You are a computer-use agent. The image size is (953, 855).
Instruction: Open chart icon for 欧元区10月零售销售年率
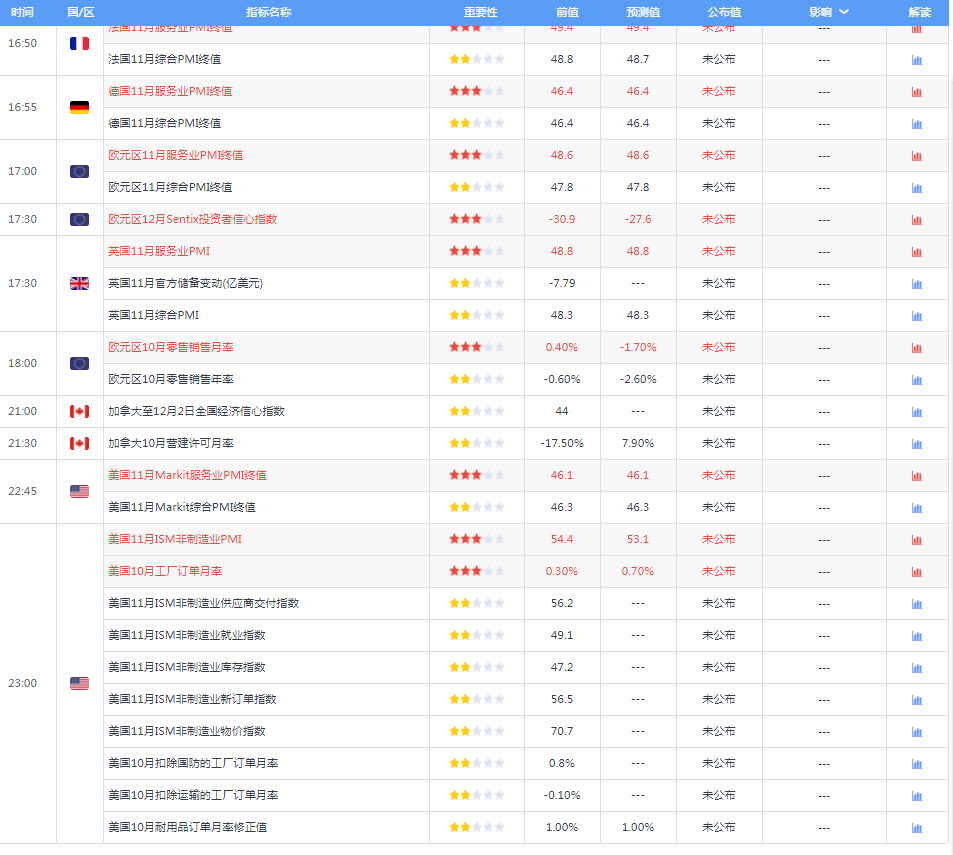click(x=917, y=380)
